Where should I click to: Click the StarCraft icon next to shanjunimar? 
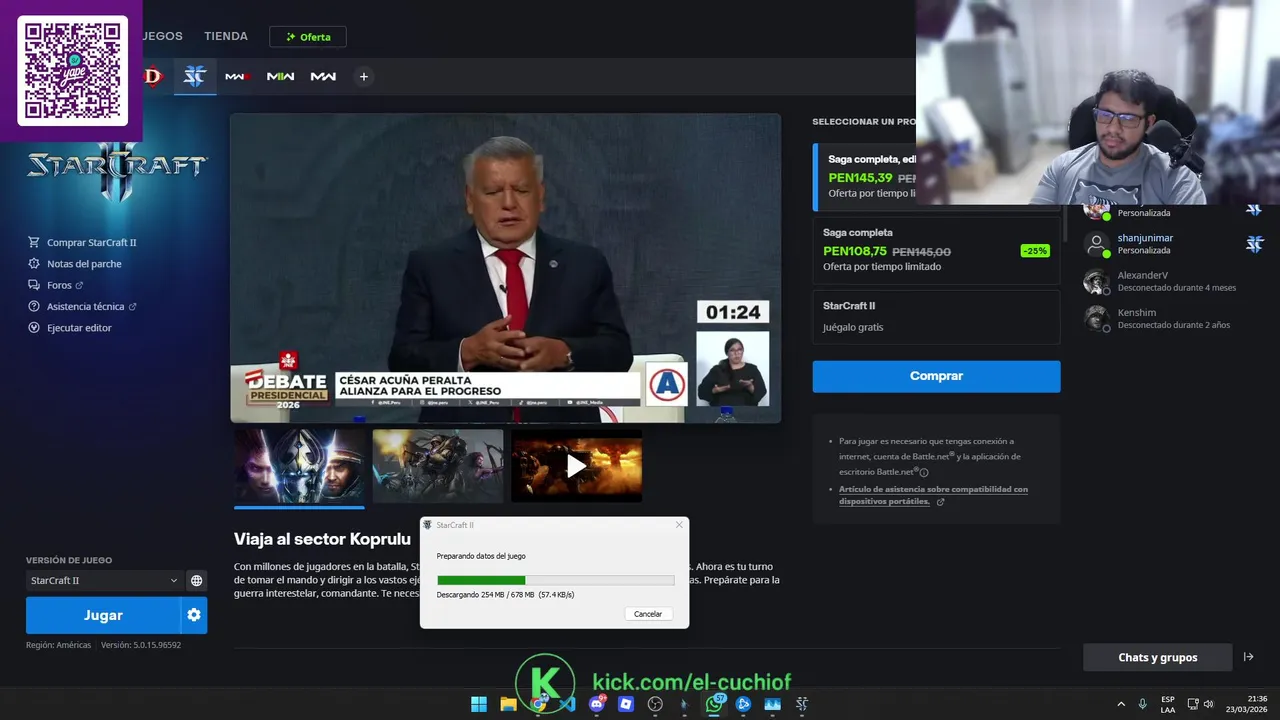(x=1254, y=244)
